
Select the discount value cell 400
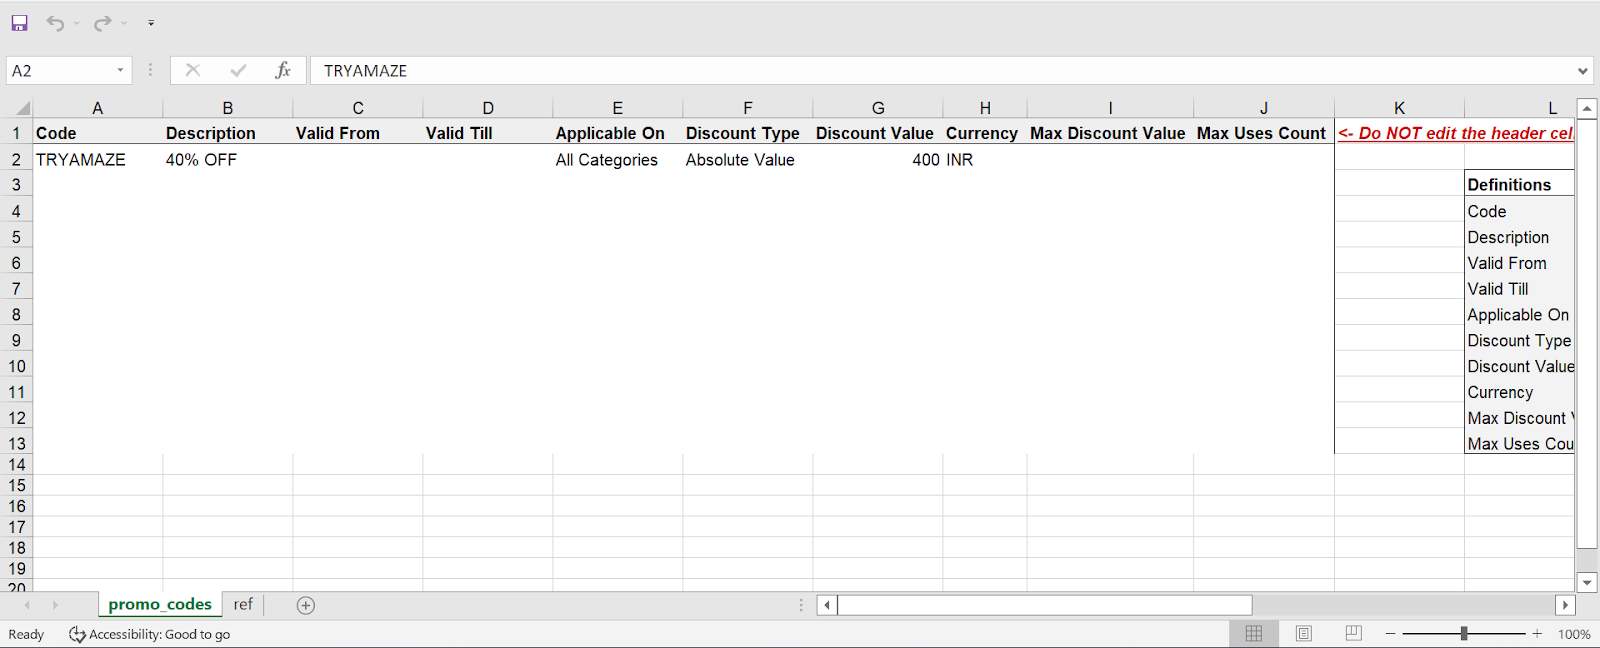[877, 159]
